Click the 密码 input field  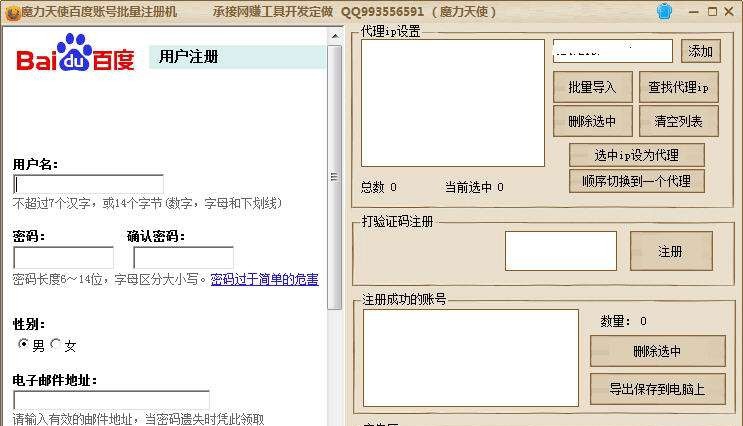point(63,257)
